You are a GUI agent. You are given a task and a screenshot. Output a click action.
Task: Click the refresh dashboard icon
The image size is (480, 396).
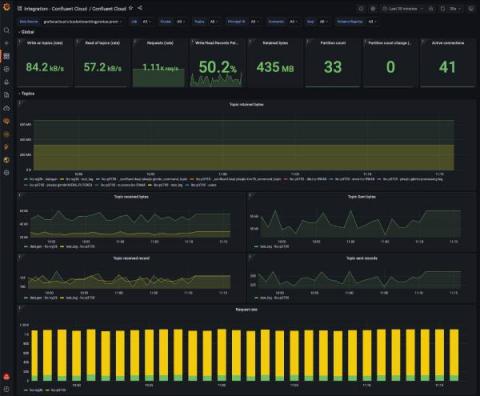443,9
